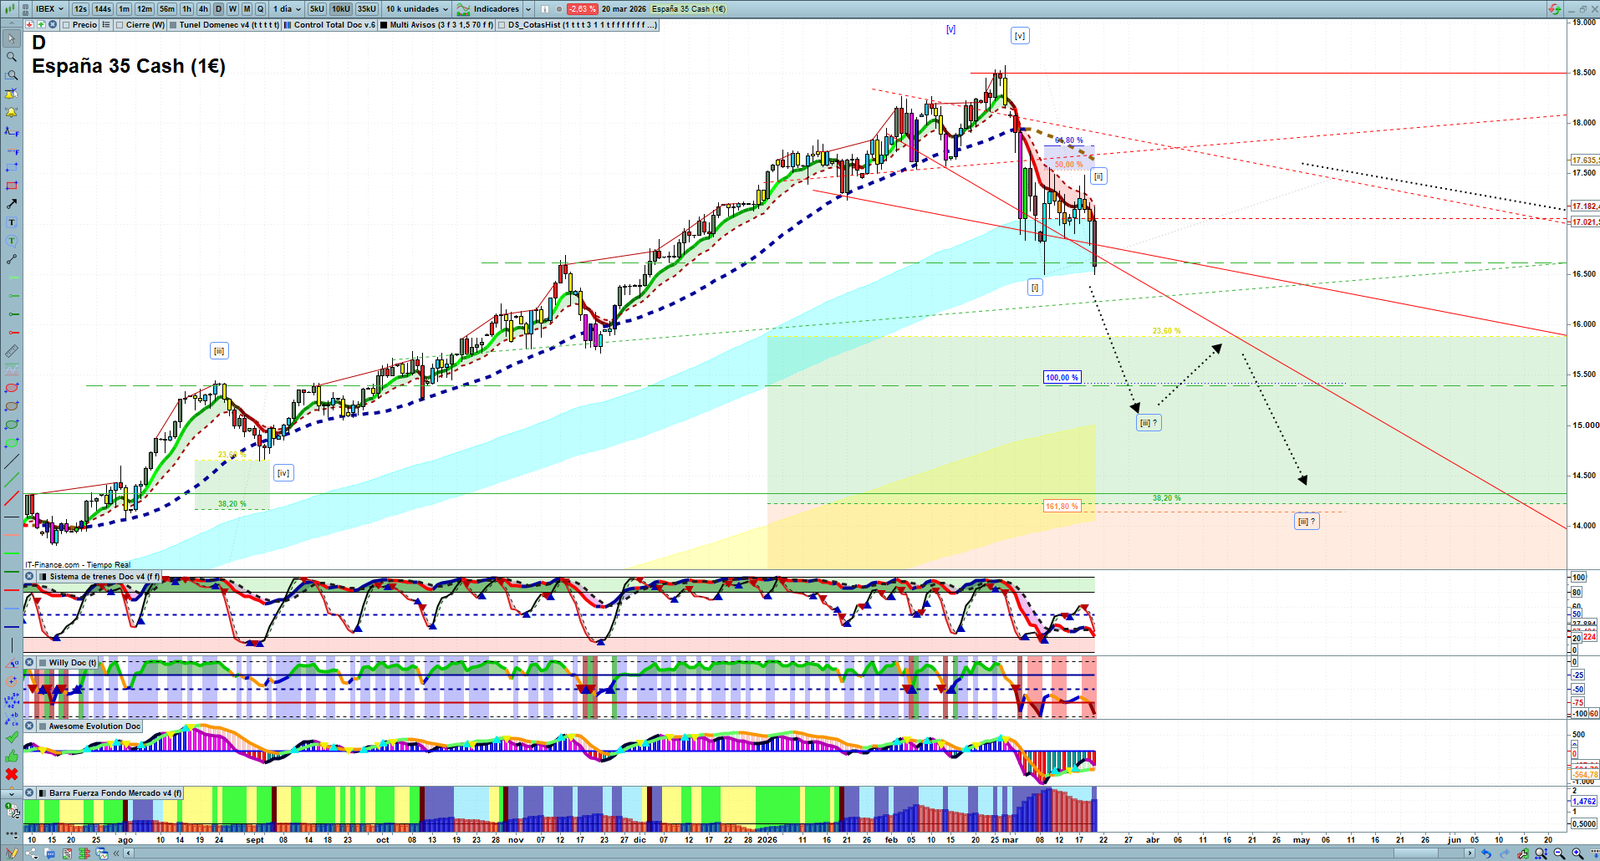Screen dimensions: 1600x861
Task: Toggle the Cierre (W) checkbox
Action: tap(120, 25)
